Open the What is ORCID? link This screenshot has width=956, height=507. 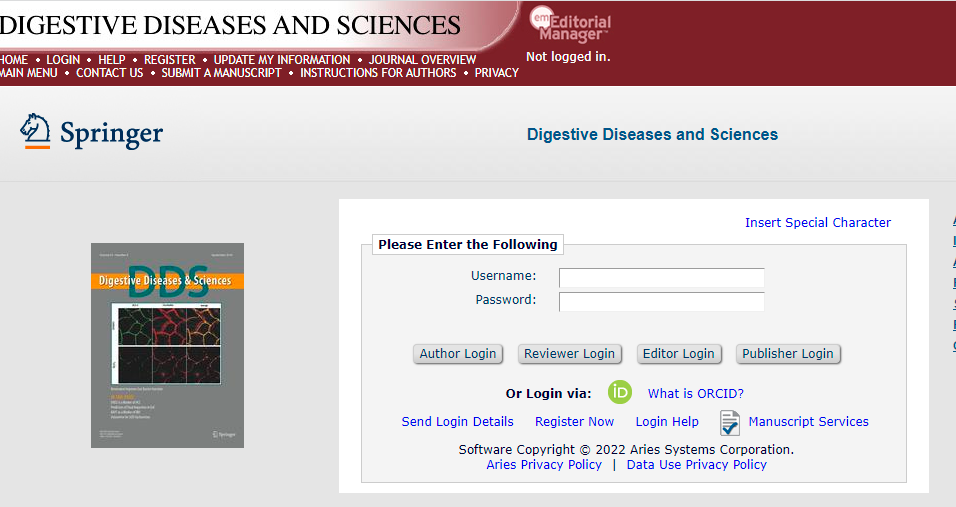click(695, 394)
